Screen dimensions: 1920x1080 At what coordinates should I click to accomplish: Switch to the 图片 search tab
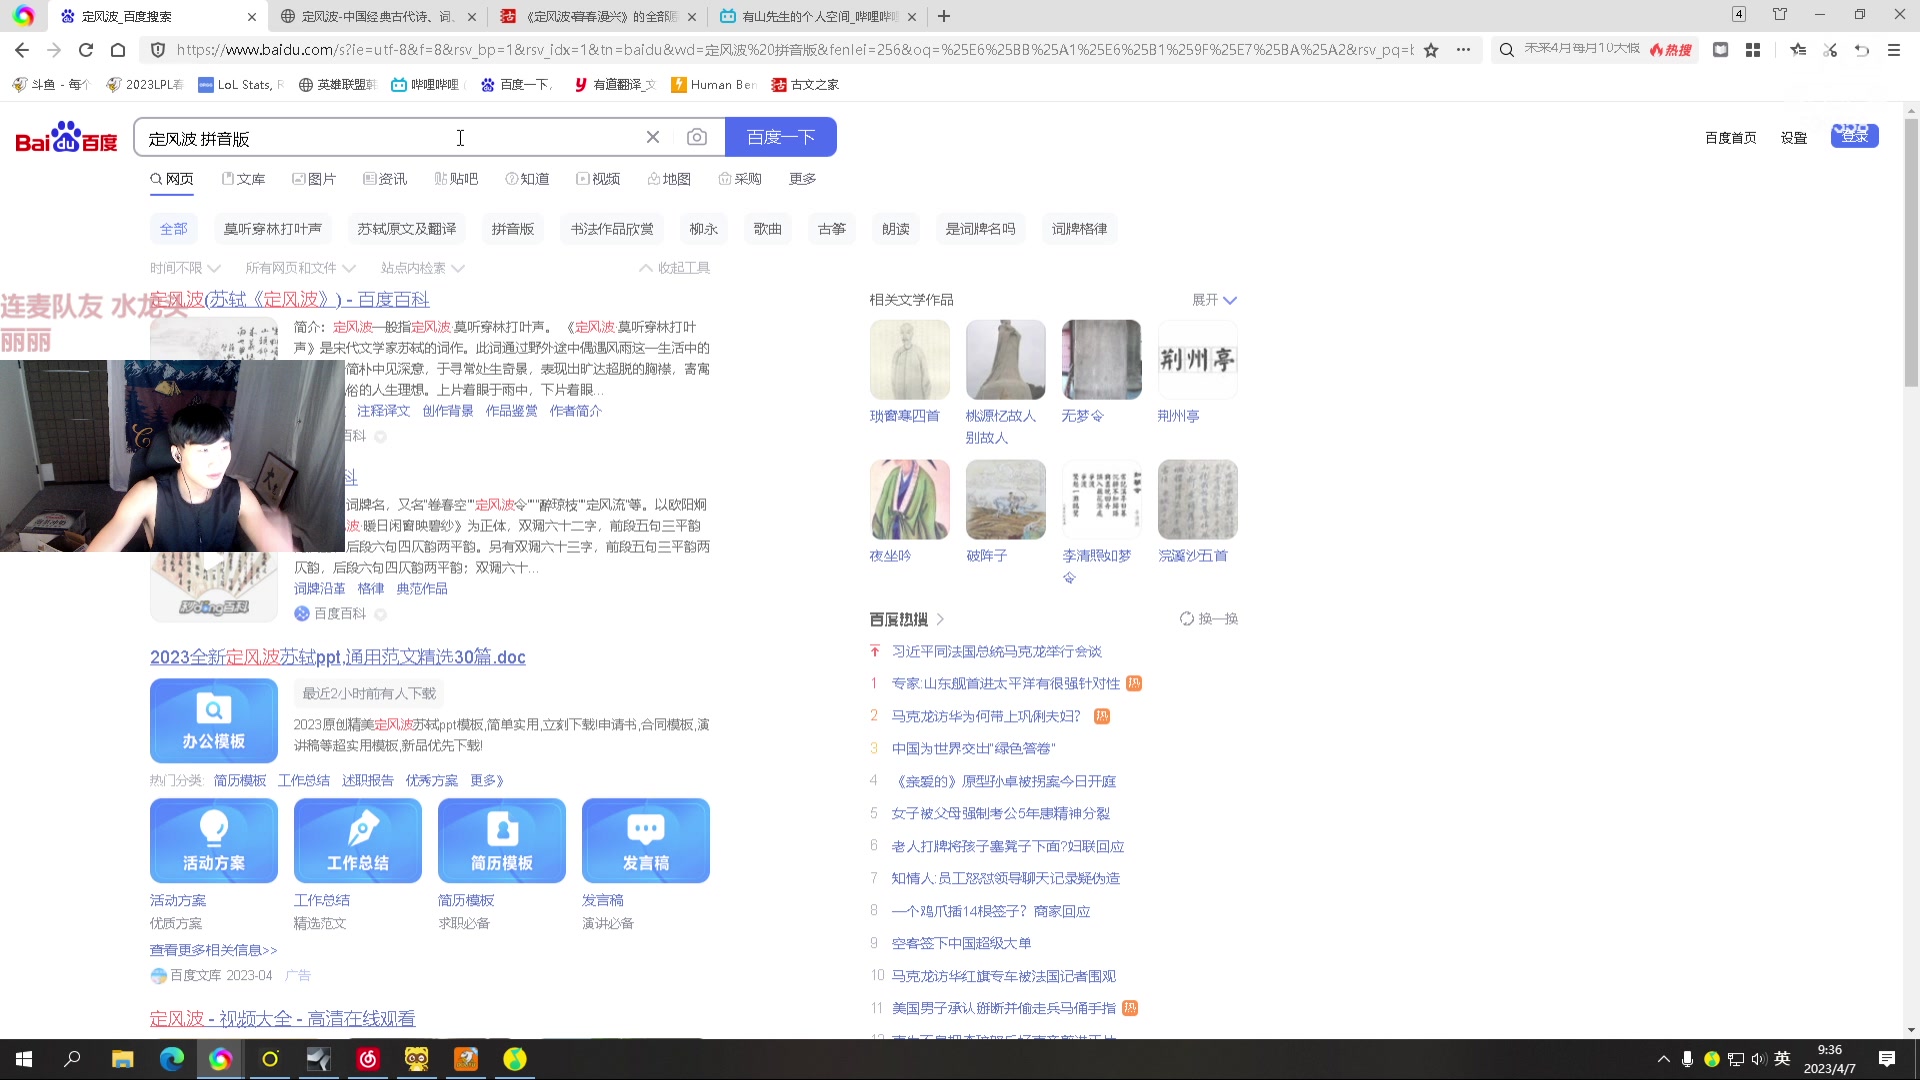pyautogui.click(x=314, y=179)
